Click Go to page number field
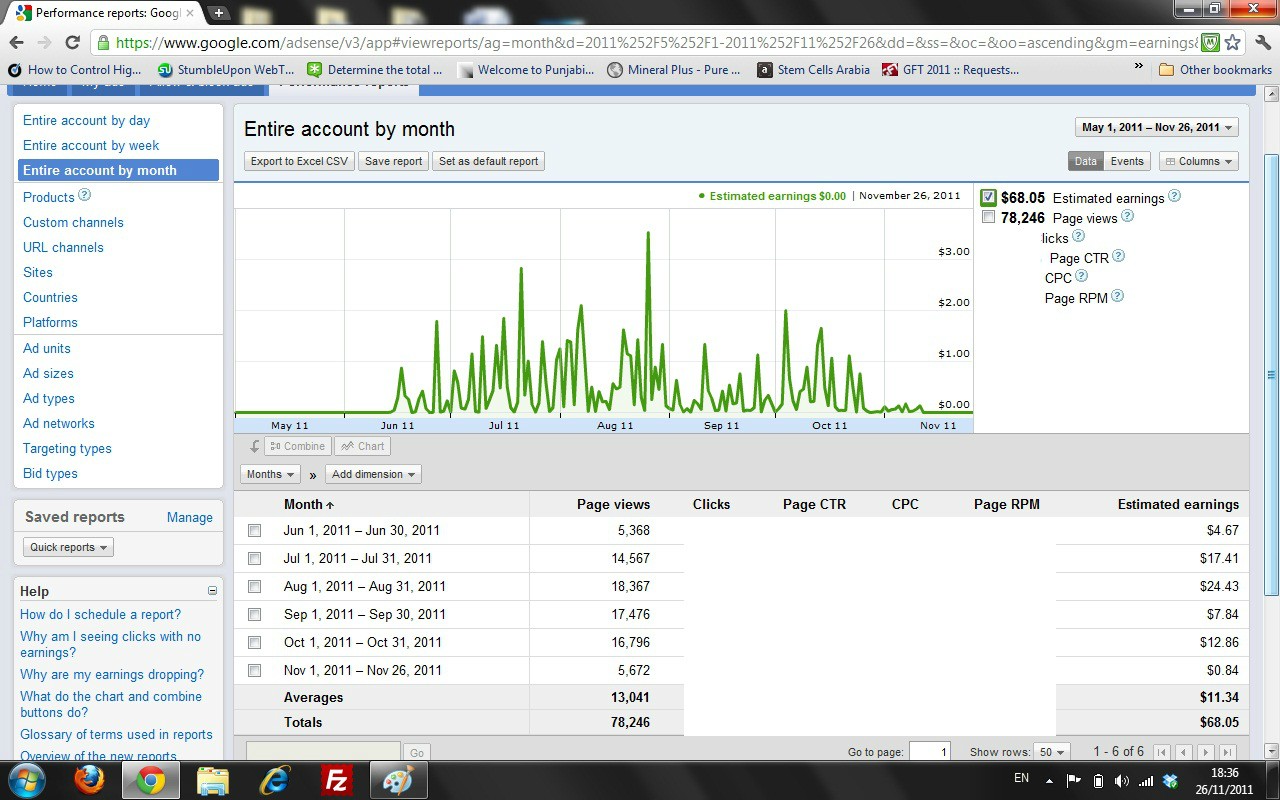The height and width of the screenshot is (800, 1280). tap(929, 752)
